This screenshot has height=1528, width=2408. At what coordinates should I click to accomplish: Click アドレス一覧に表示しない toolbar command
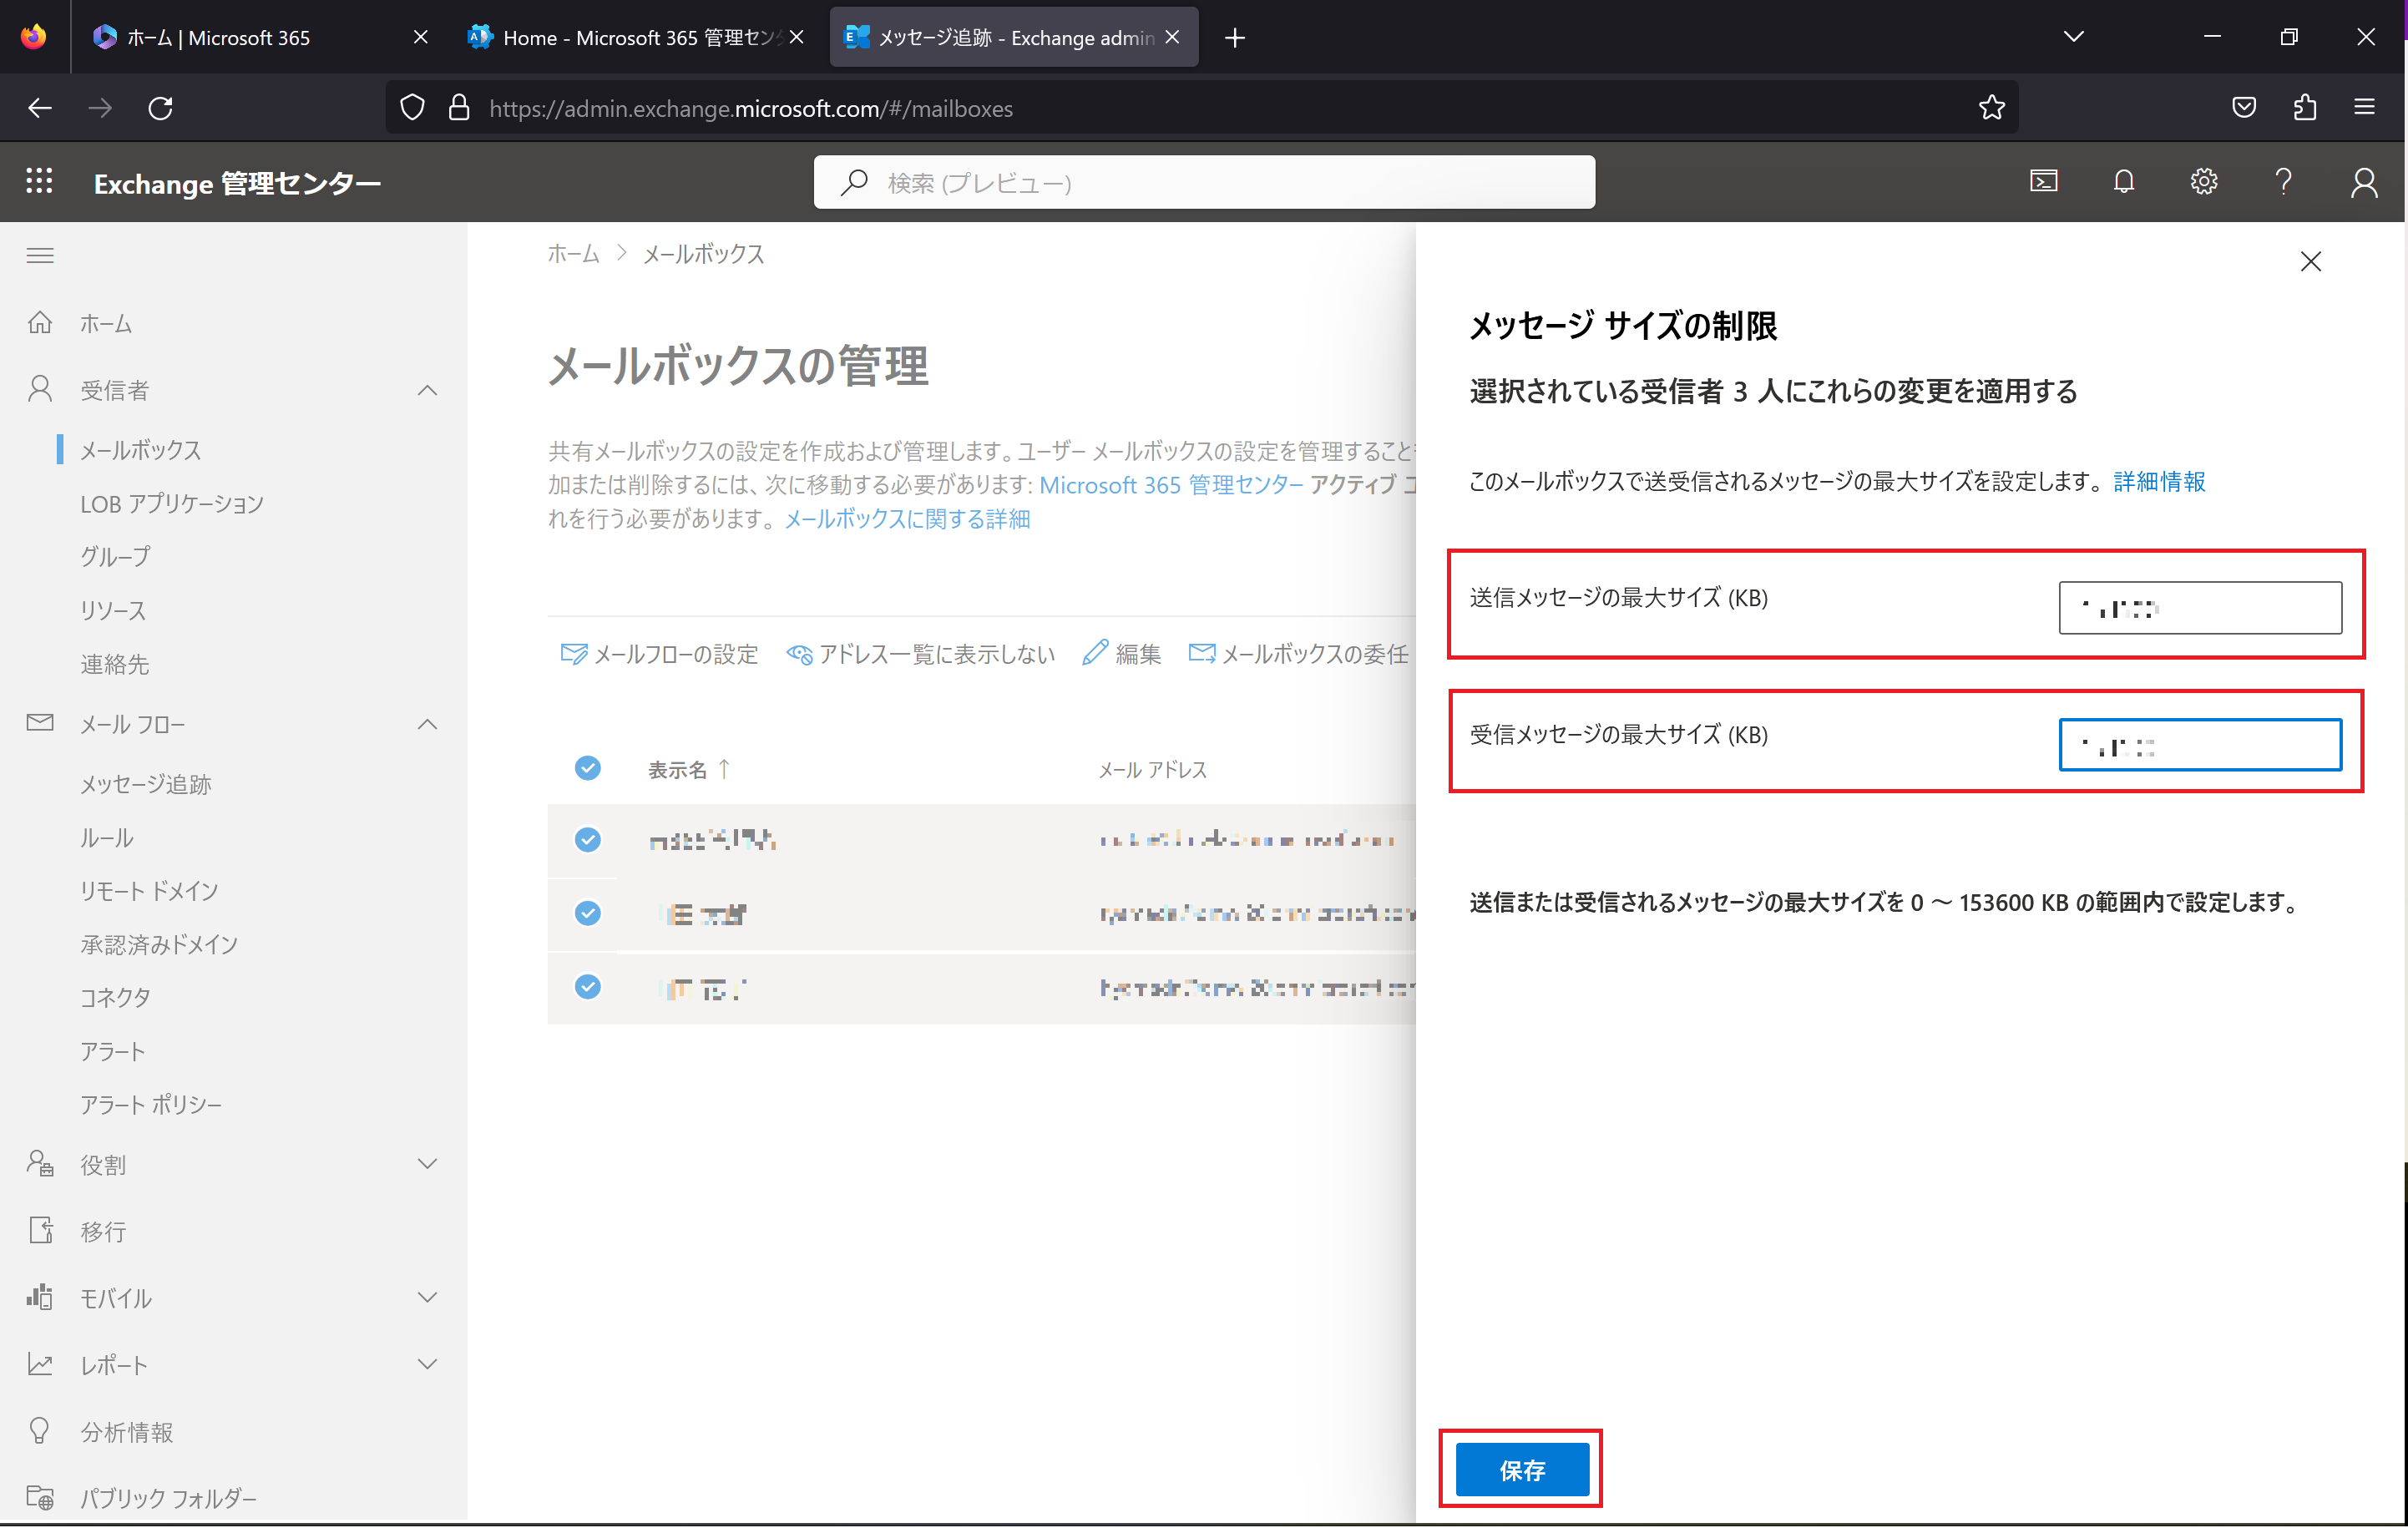pos(920,654)
